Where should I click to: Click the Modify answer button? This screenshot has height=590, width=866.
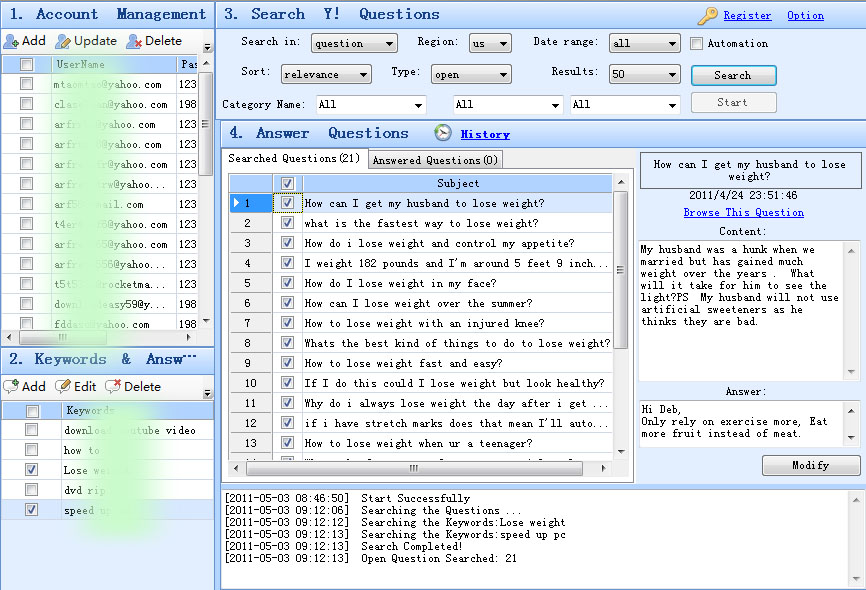811,465
